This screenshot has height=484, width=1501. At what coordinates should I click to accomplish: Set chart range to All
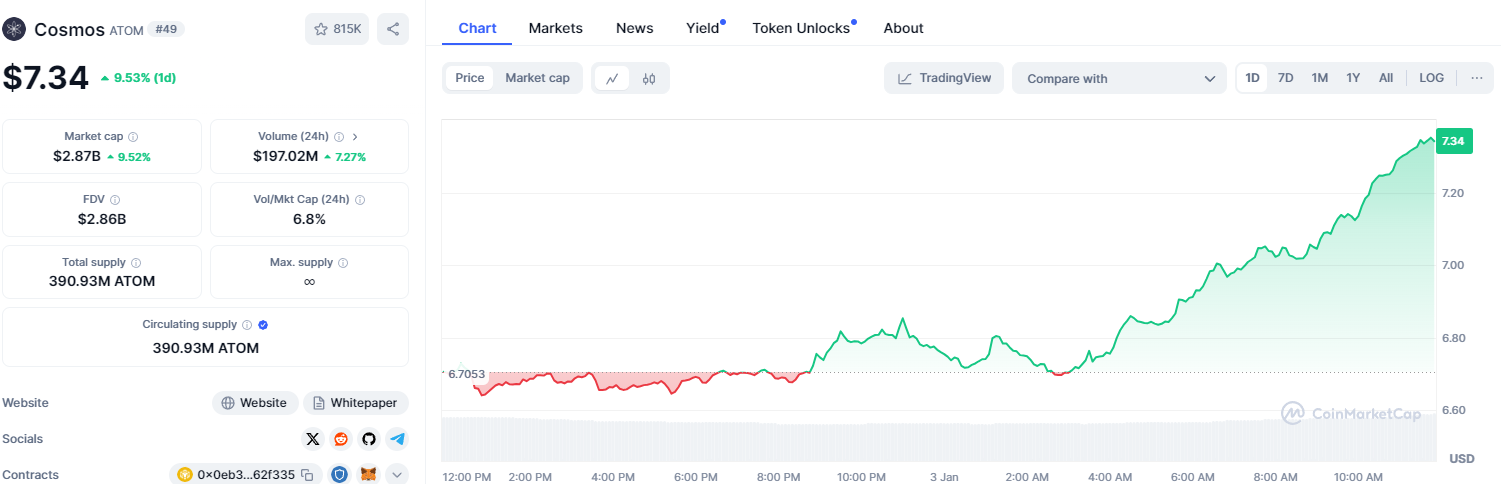pos(1386,78)
